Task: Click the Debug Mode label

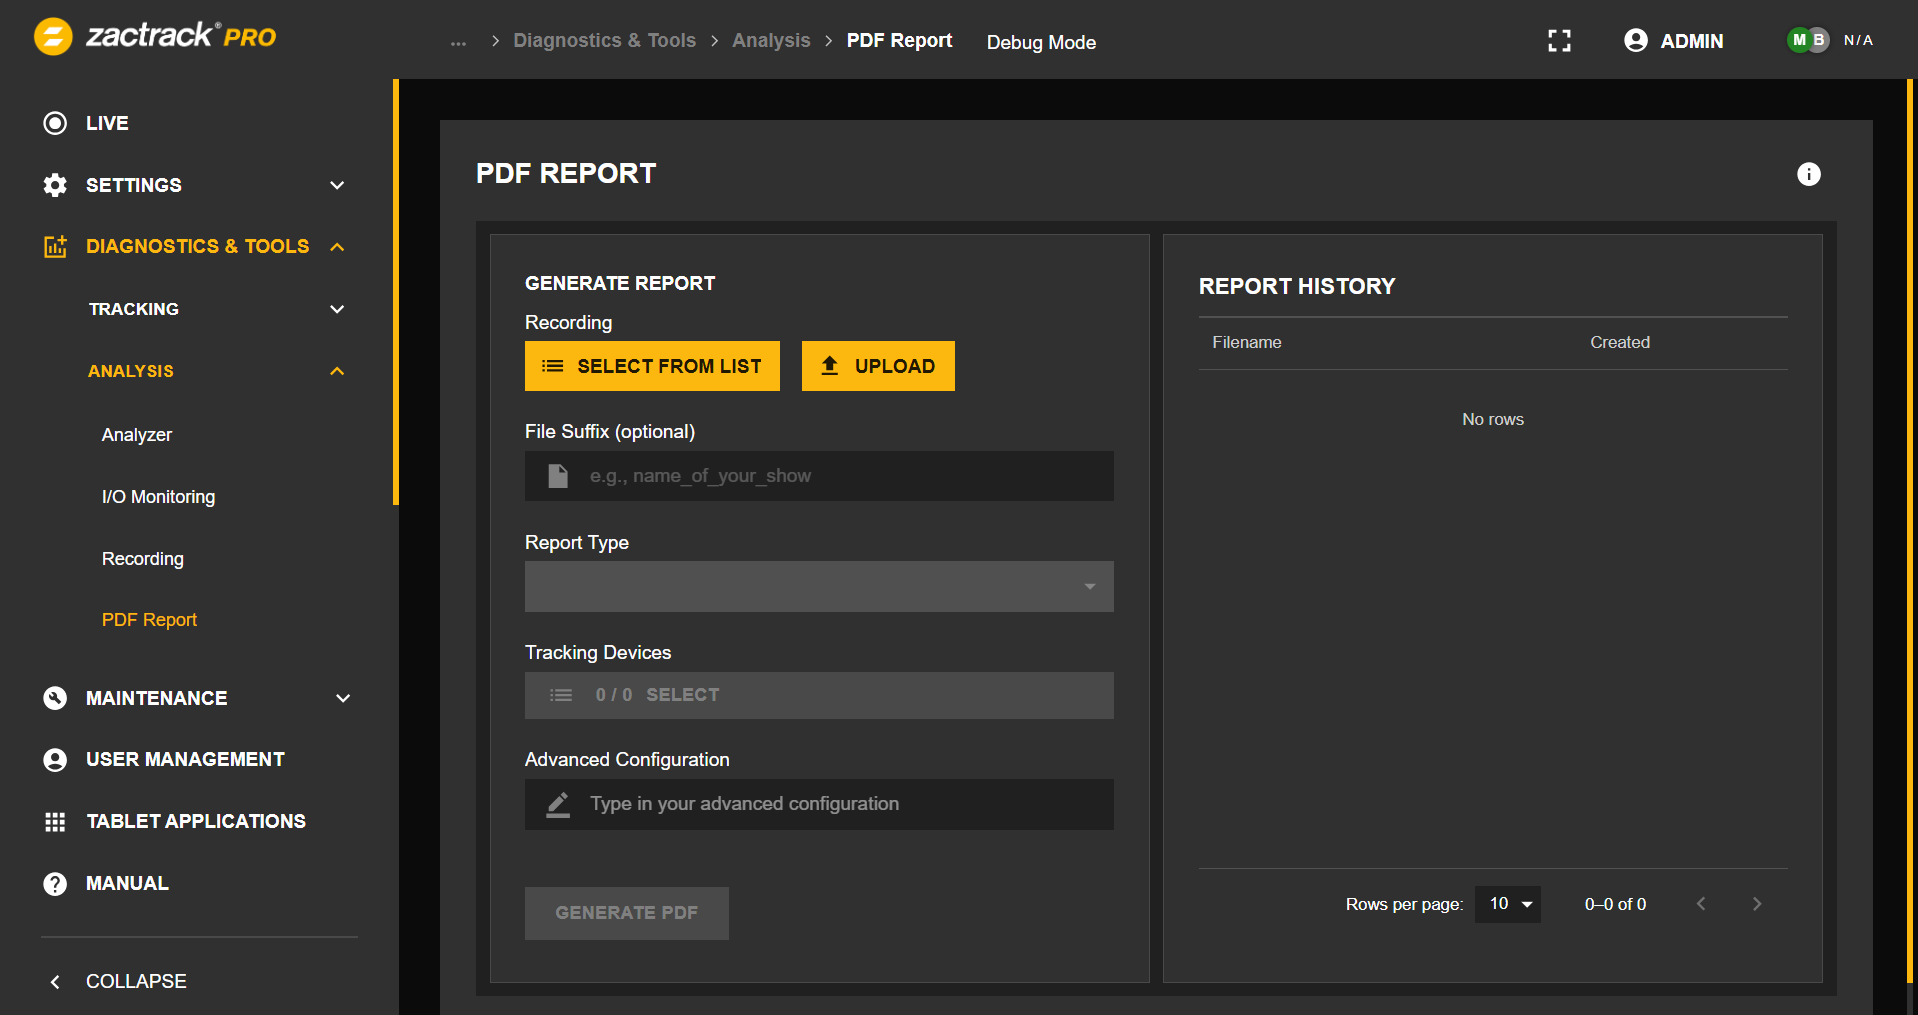Action: pos(1041,43)
